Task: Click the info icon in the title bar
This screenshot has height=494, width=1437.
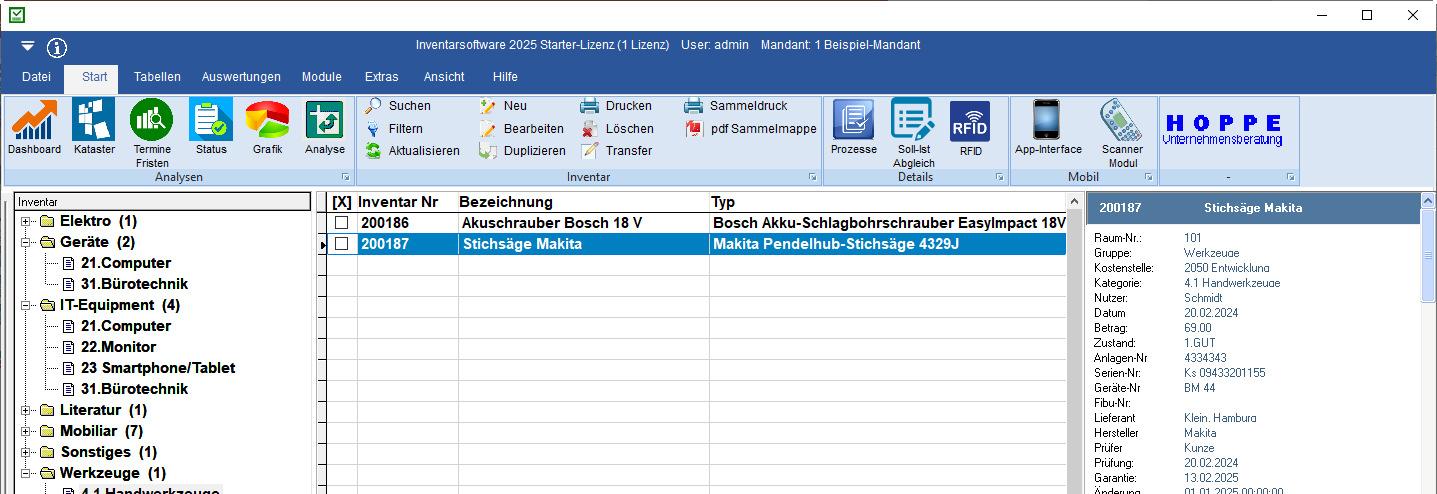Action: [57, 47]
